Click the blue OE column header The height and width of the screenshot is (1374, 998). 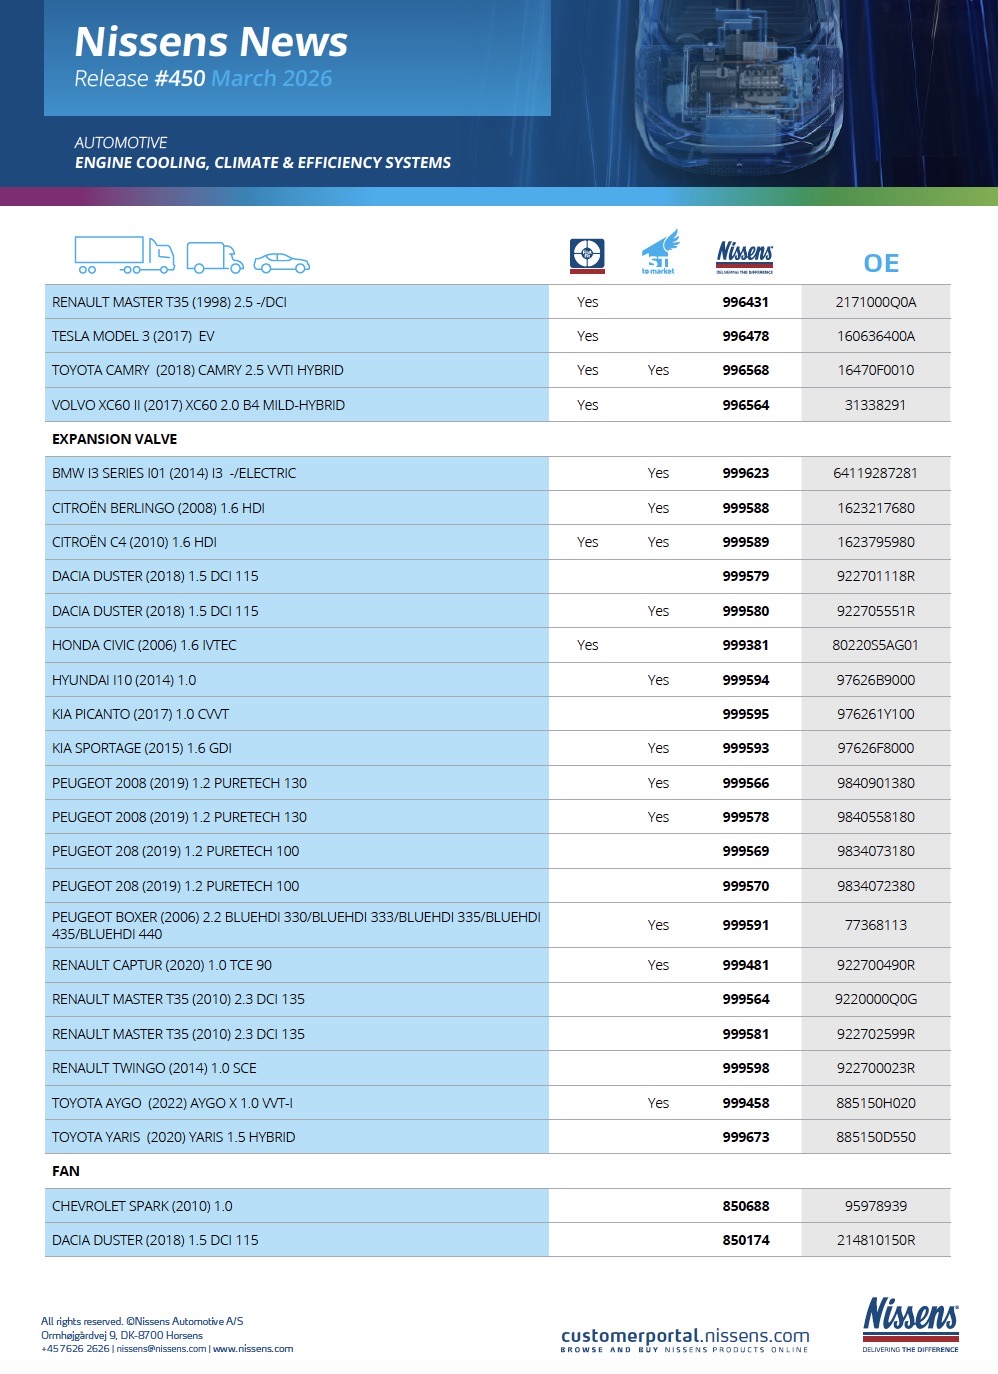pyautogui.click(x=881, y=263)
